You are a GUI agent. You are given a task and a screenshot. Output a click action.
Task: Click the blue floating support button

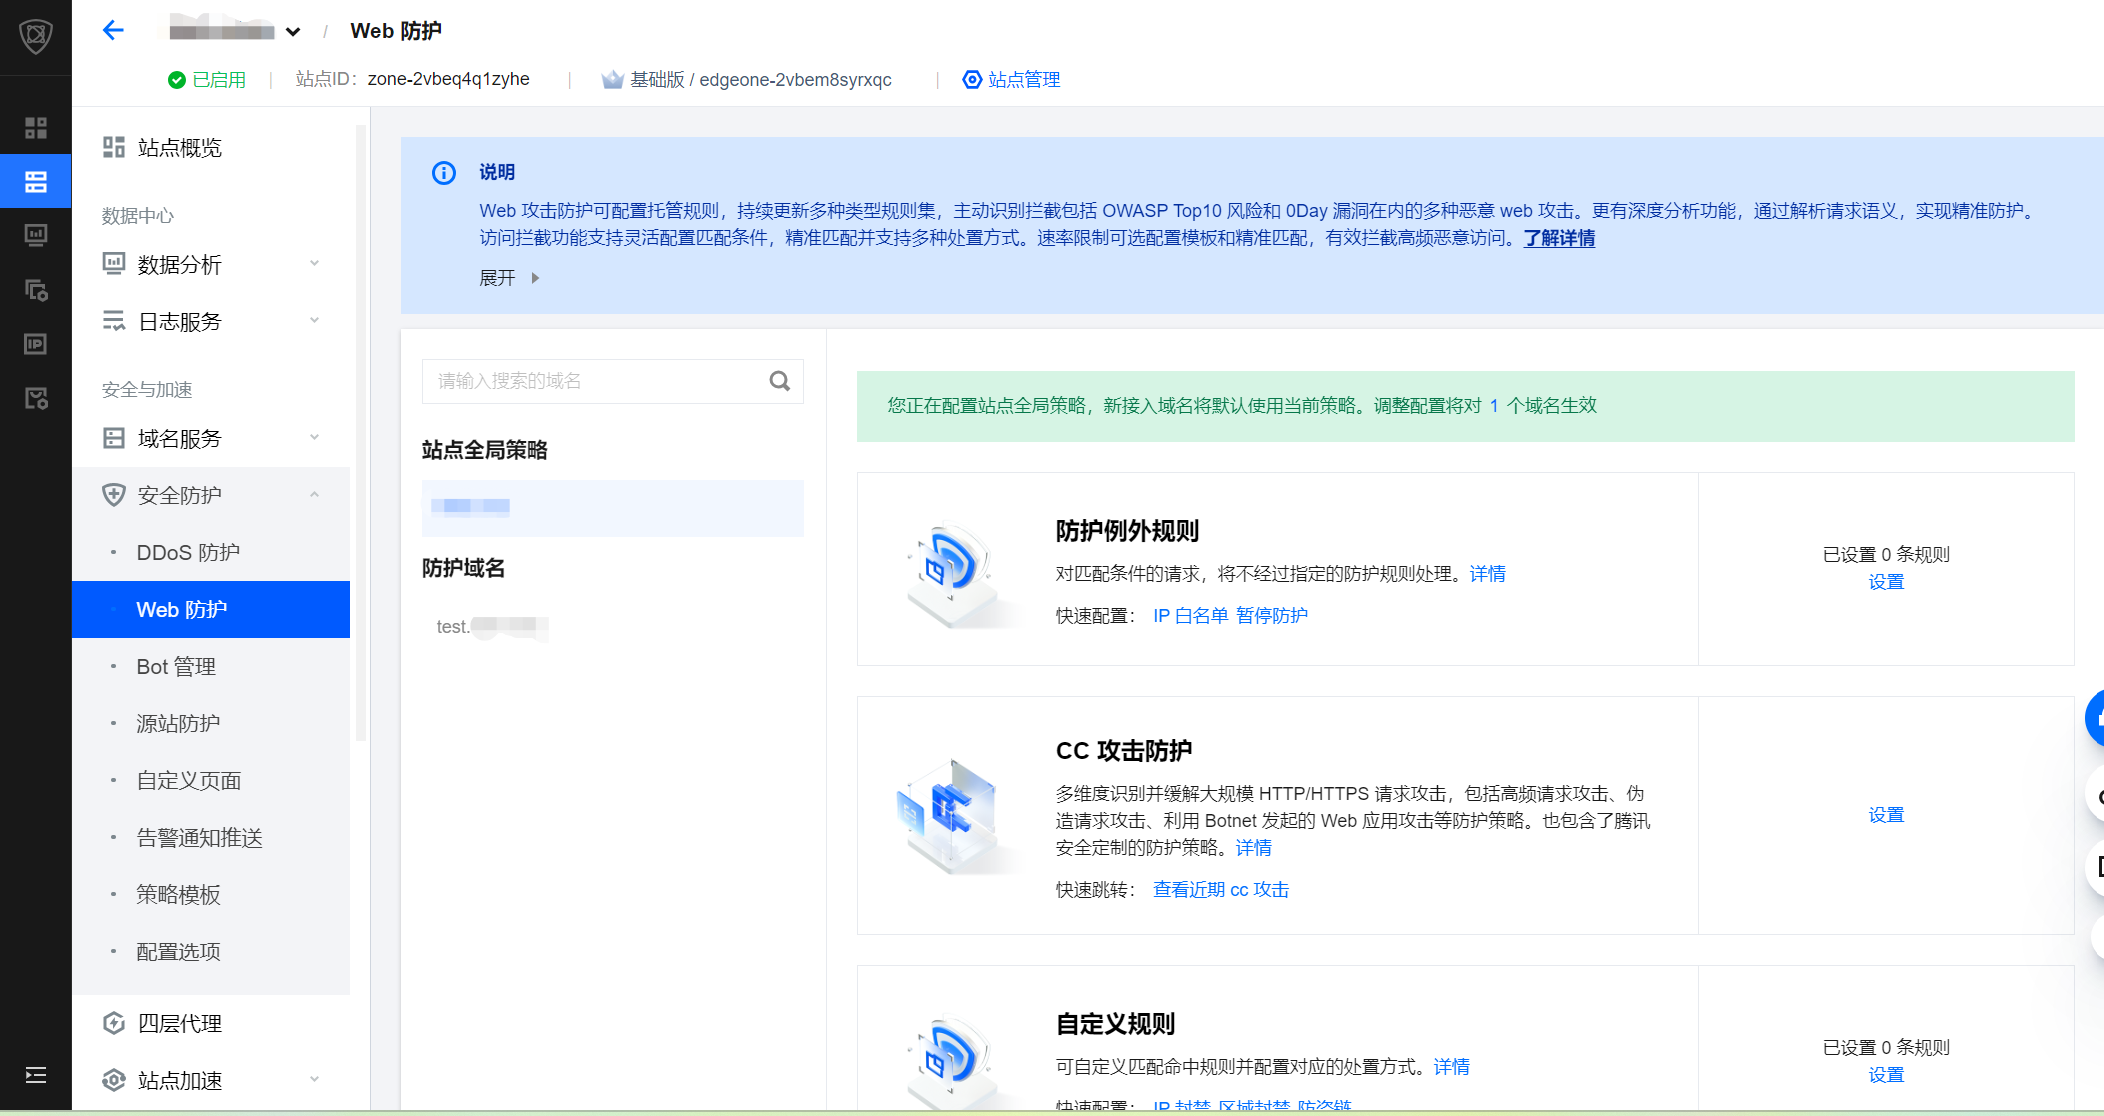coord(2095,718)
